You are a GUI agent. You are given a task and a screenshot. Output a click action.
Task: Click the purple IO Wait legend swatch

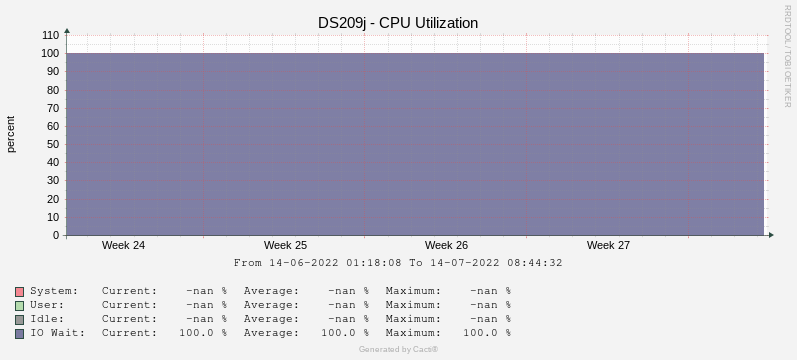[19, 334]
